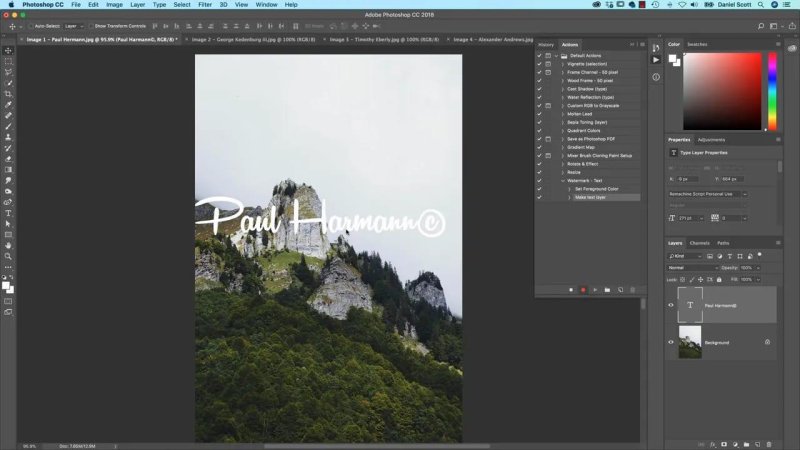
Task: Toggle checkmark for Vignette (selection) action
Action: point(539,64)
